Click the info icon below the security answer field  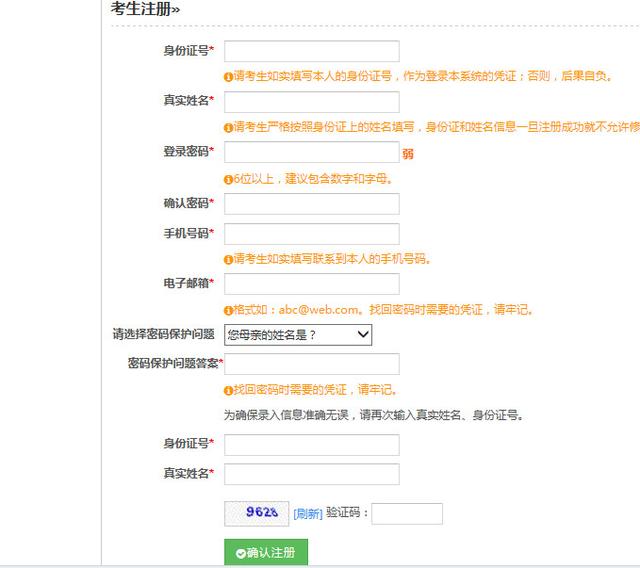(228, 390)
